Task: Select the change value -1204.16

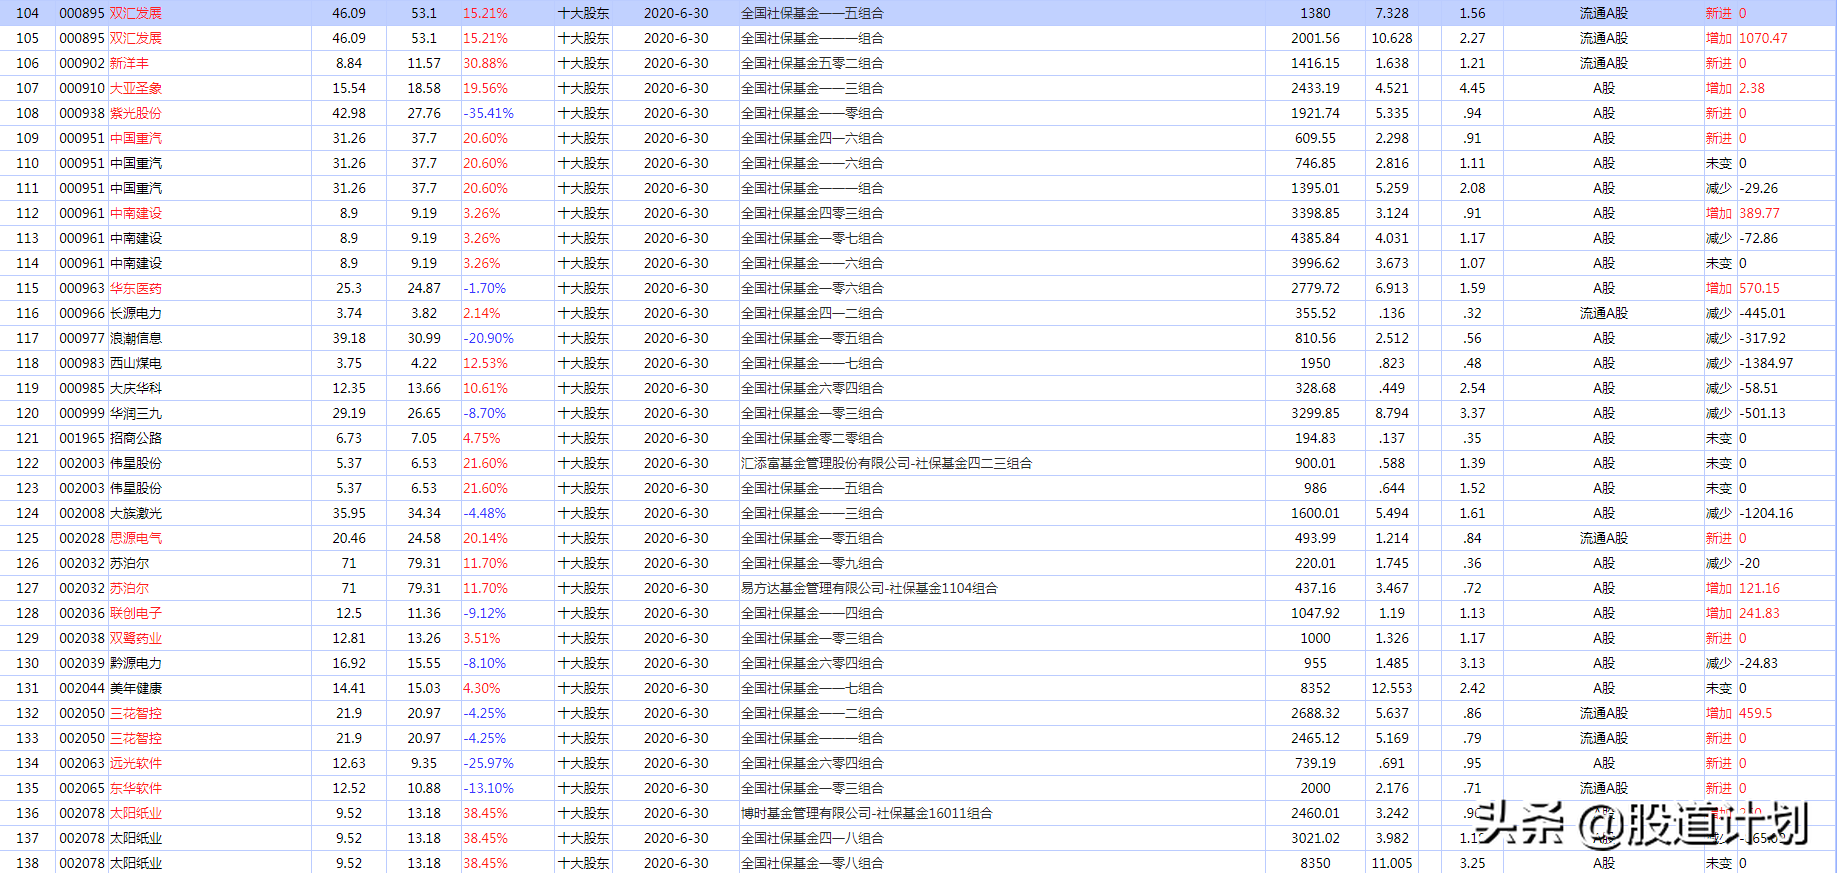Action: tap(1766, 513)
